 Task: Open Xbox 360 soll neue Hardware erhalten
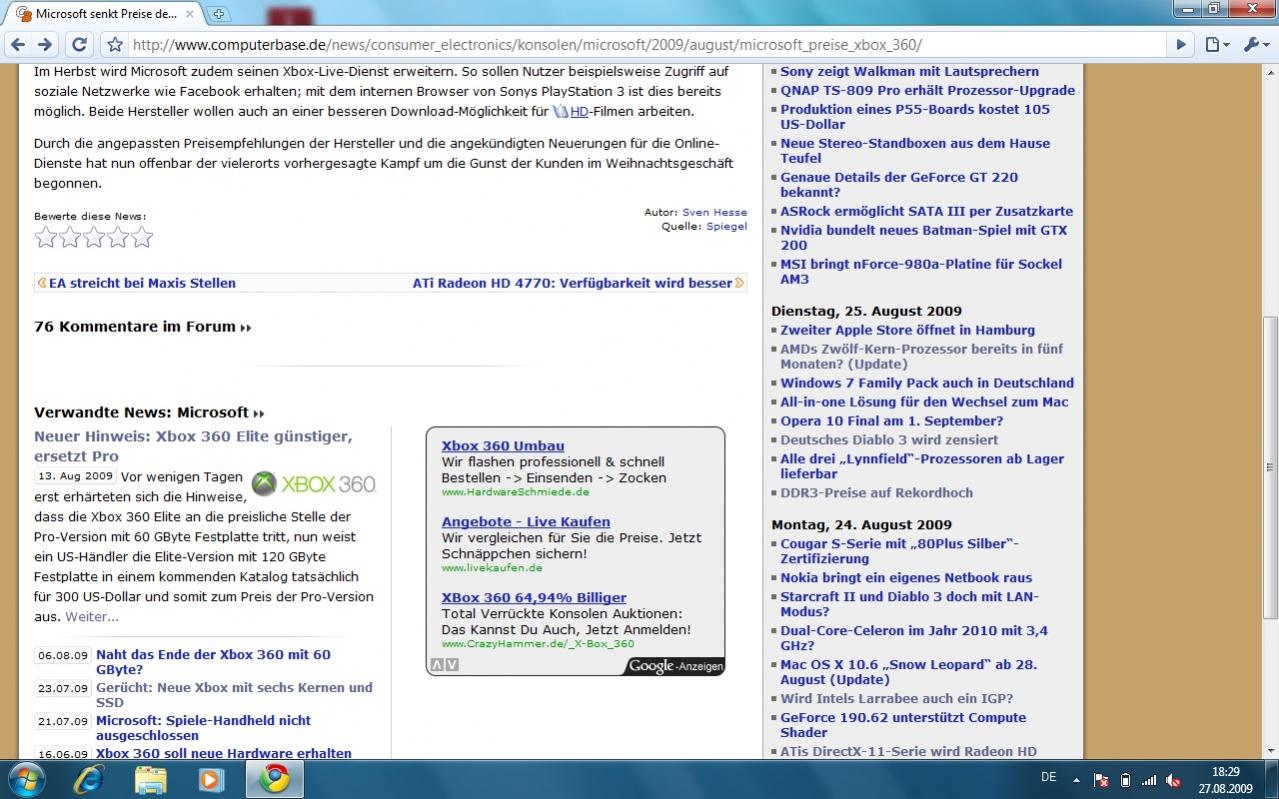(223, 754)
